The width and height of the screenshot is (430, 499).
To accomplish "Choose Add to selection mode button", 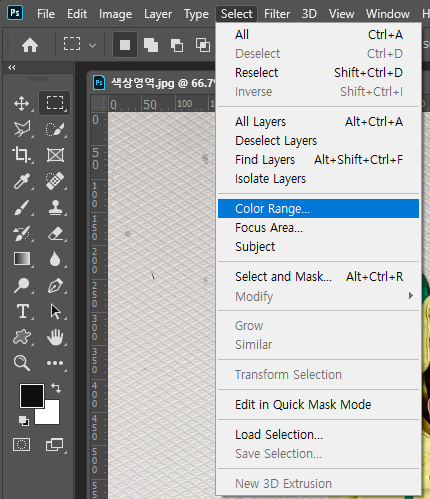I will [x=151, y=45].
